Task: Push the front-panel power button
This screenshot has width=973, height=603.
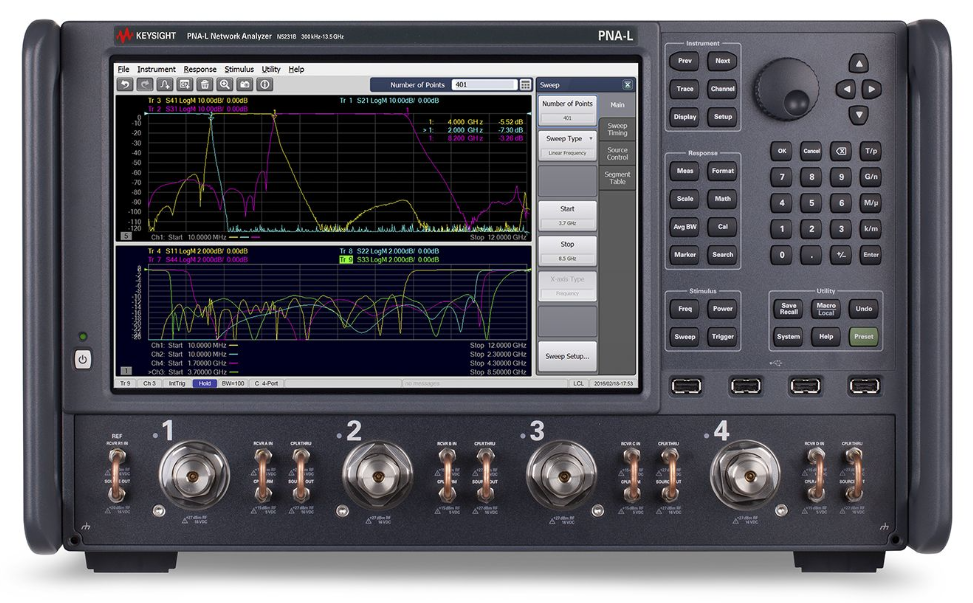Action: point(83,359)
